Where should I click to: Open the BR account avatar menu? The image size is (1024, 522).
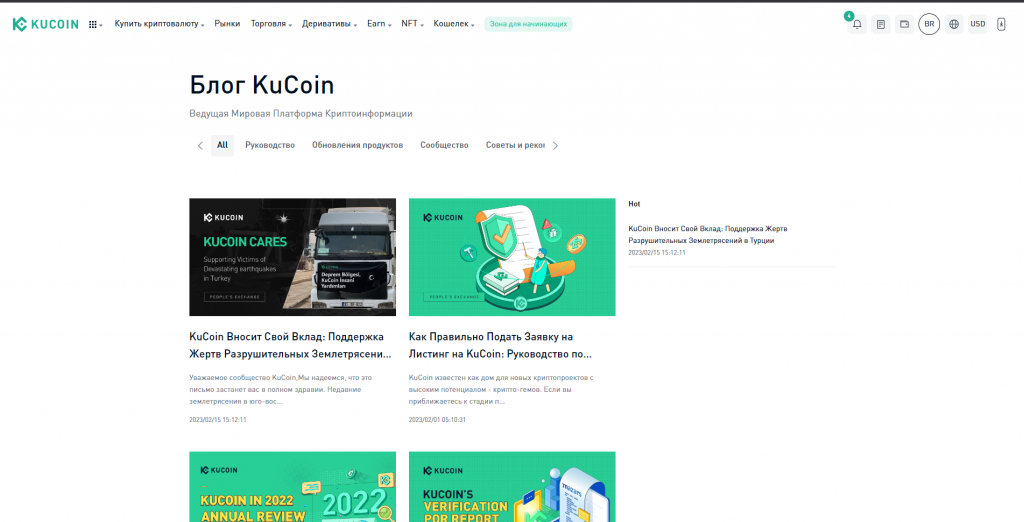click(929, 24)
